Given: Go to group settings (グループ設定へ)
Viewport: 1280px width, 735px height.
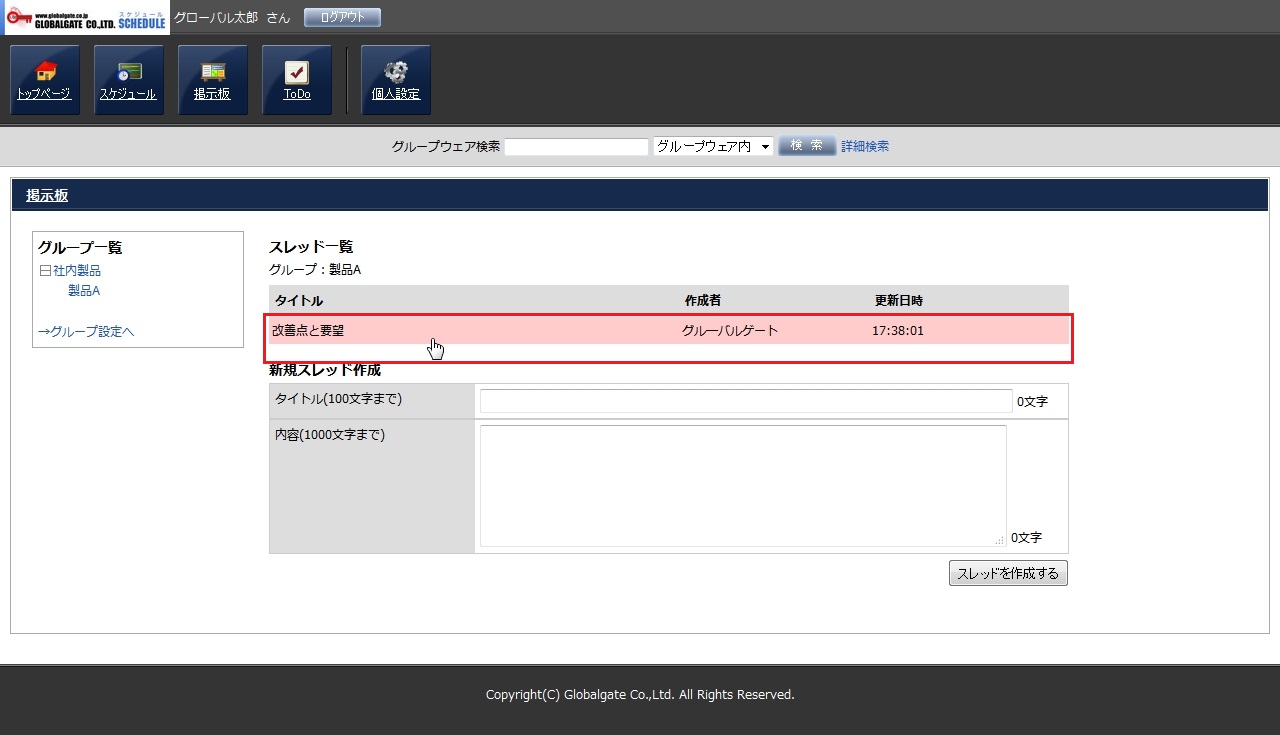Looking at the screenshot, I should (86, 332).
